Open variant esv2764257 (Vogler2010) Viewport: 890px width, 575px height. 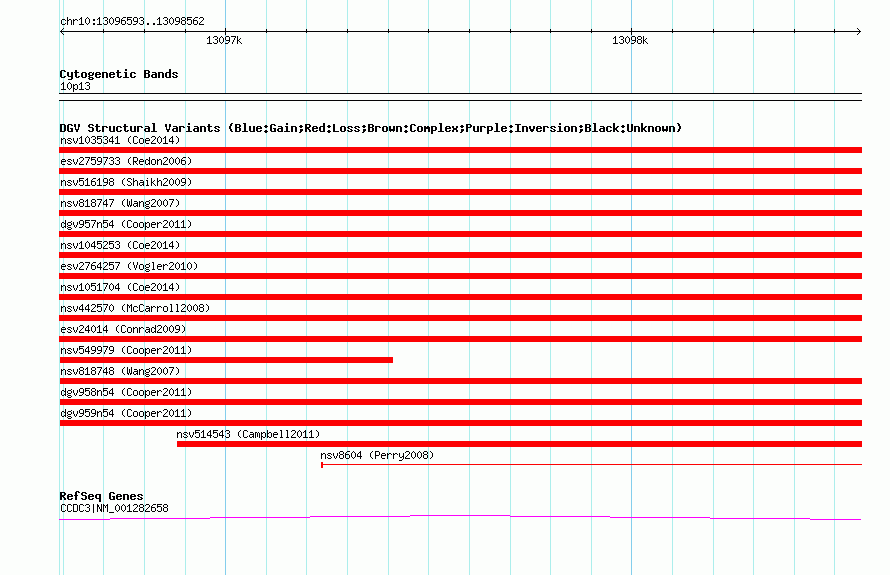[129, 266]
